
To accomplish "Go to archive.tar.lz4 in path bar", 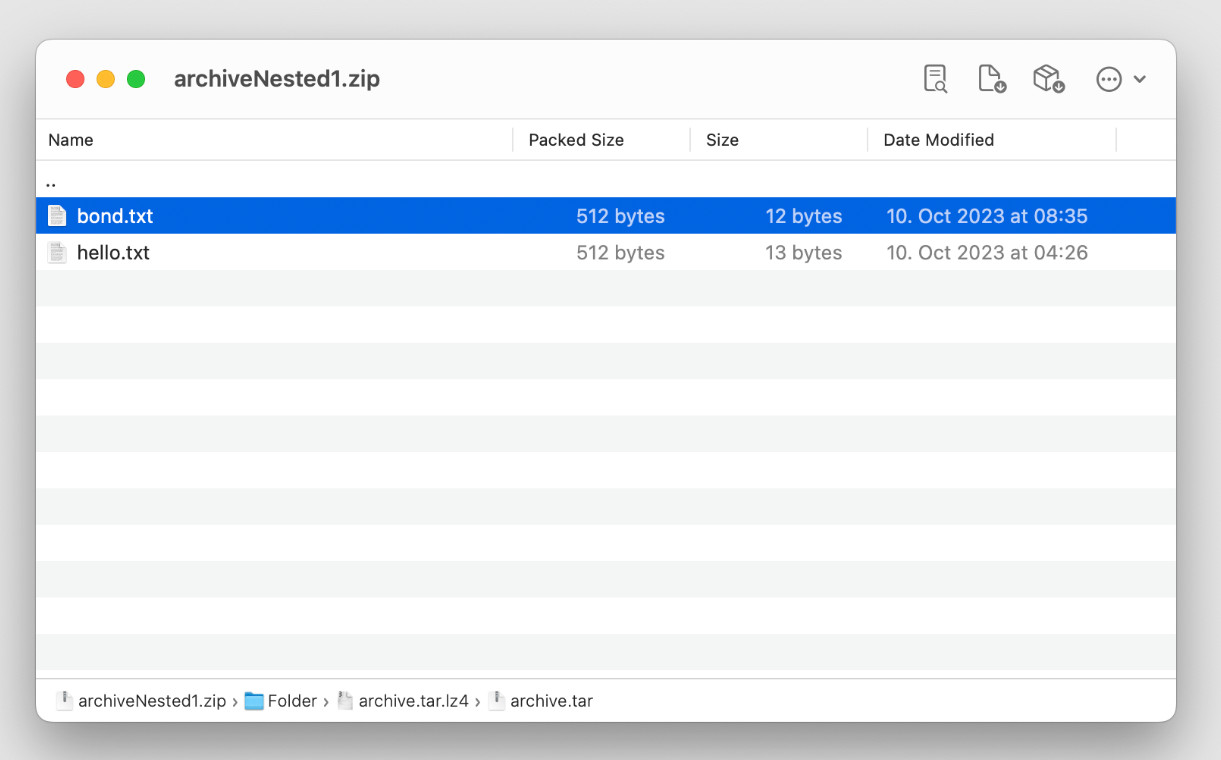I will click(413, 701).
